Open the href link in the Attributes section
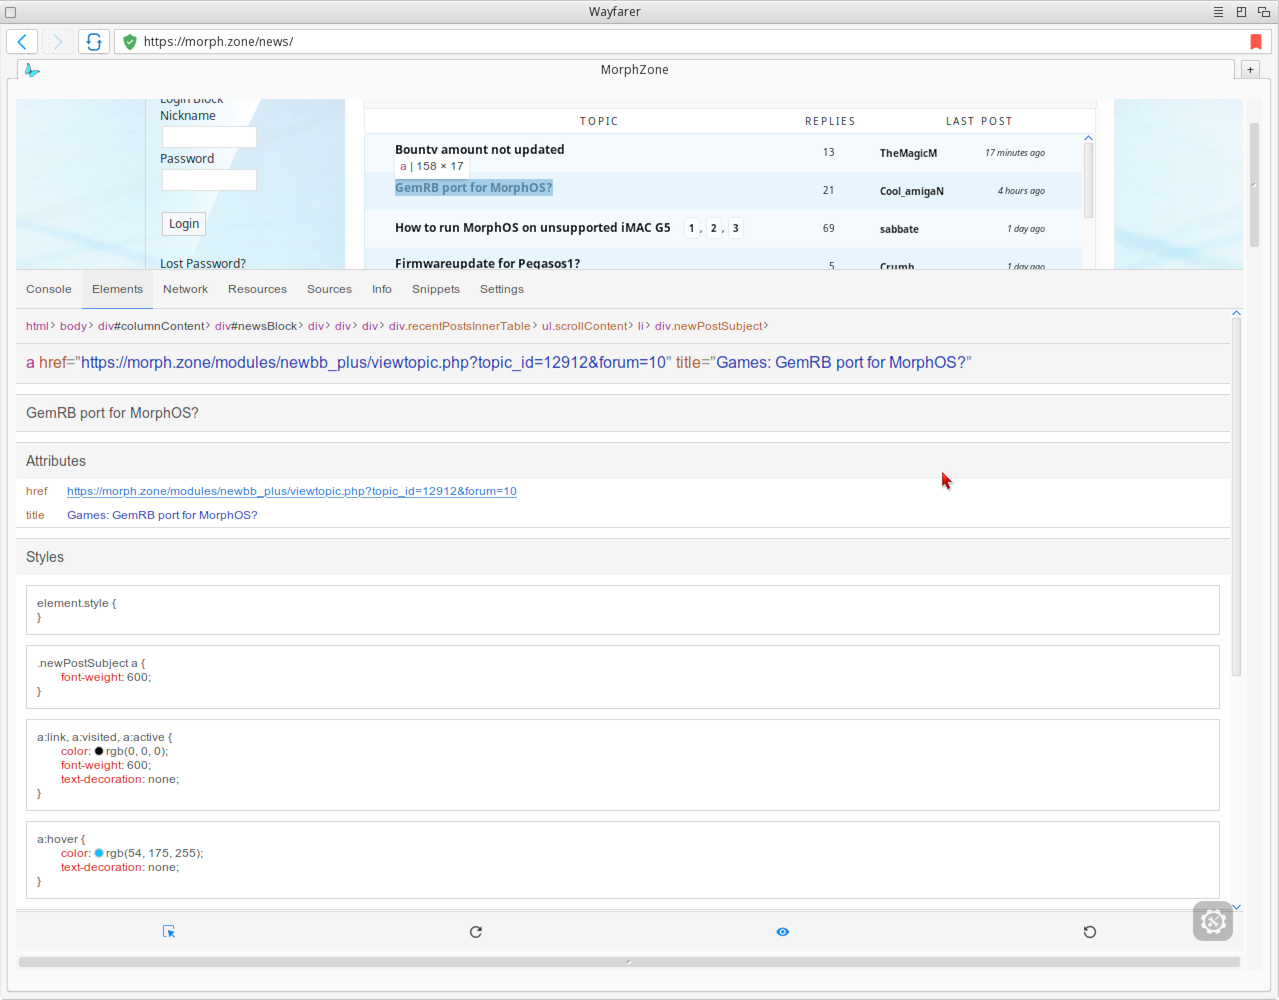This screenshot has width=1279, height=1000. click(291, 491)
